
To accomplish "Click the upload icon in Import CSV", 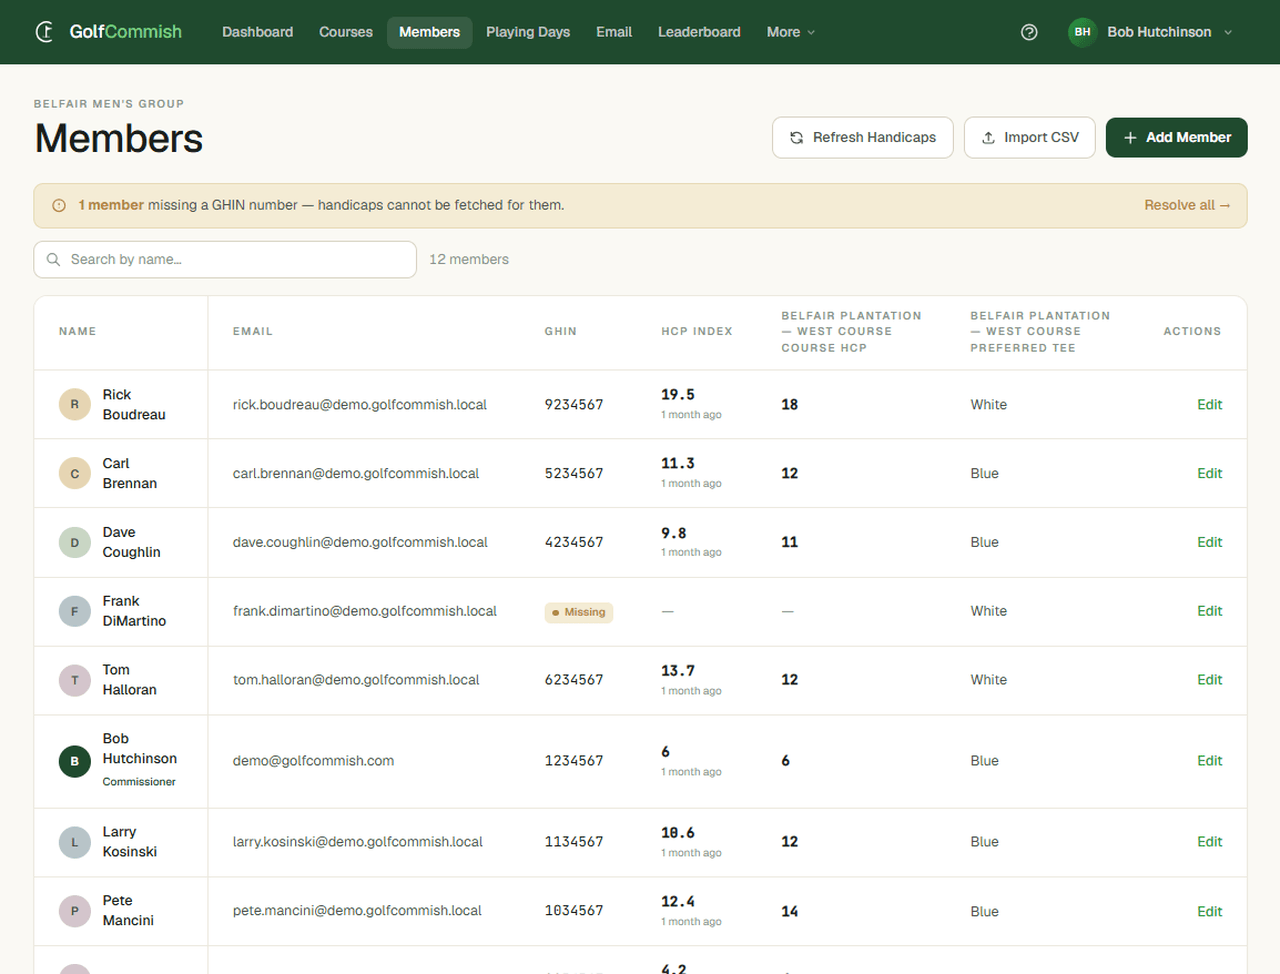I will [x=988, y=138].
